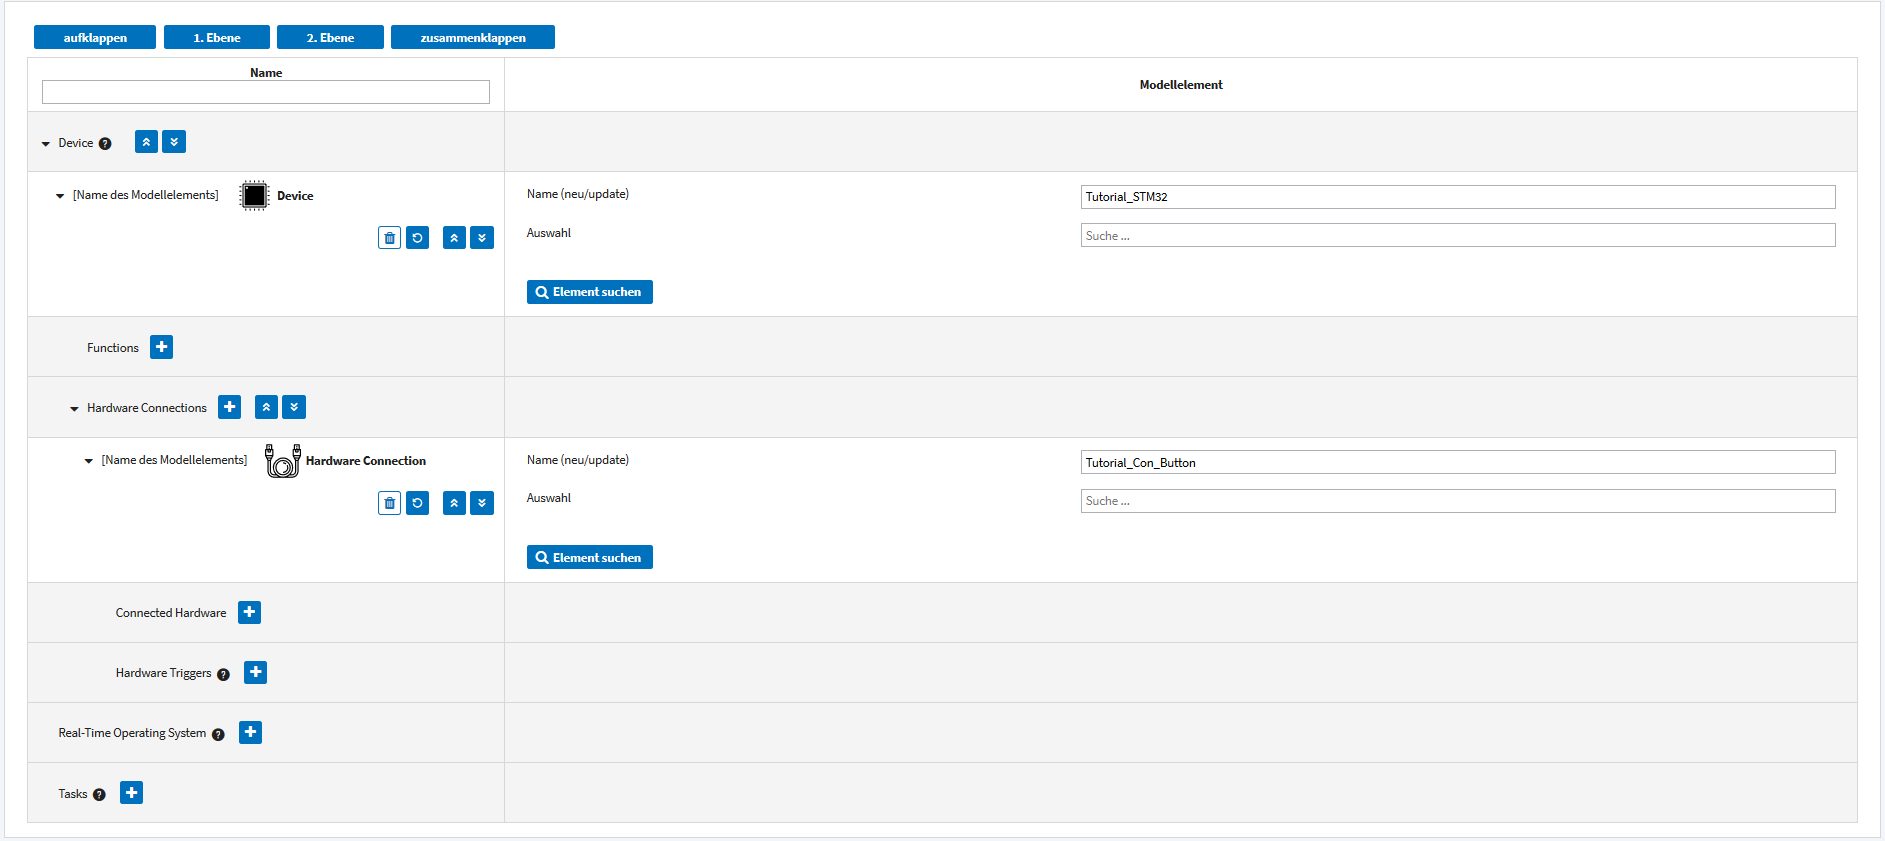Collapse the top-level Device section arrow
Image resolution: width=1885 pixels, height=841 pixels.
click(46, 144)
